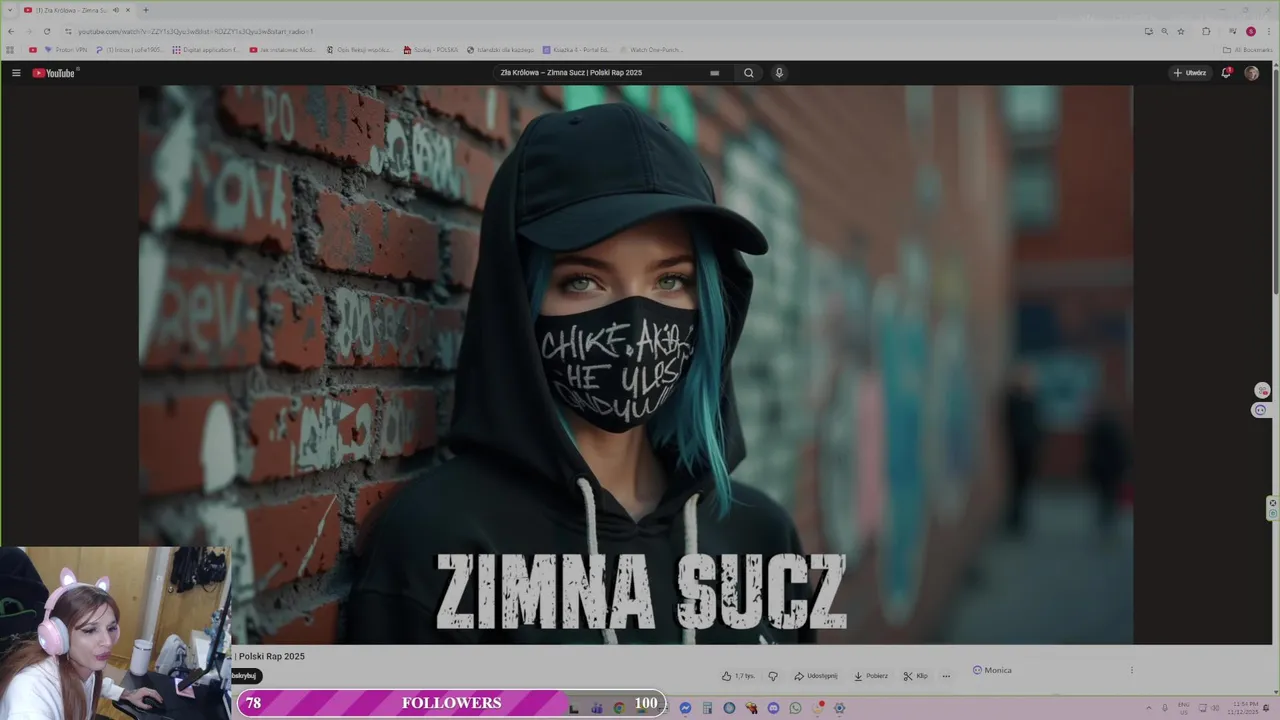The width and height of the screenshot is (1280, 720).
Task: Click the Udostępnij share button
Action: pyautogui.click(x=816, y=676)
